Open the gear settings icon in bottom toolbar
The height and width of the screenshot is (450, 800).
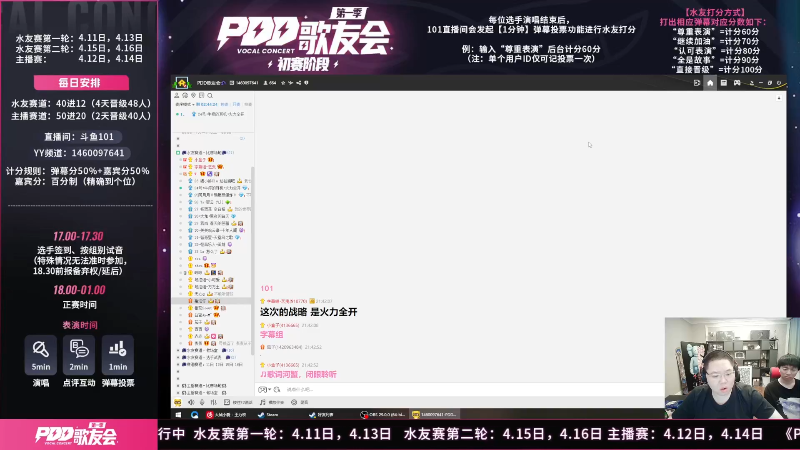coord(294,403)
